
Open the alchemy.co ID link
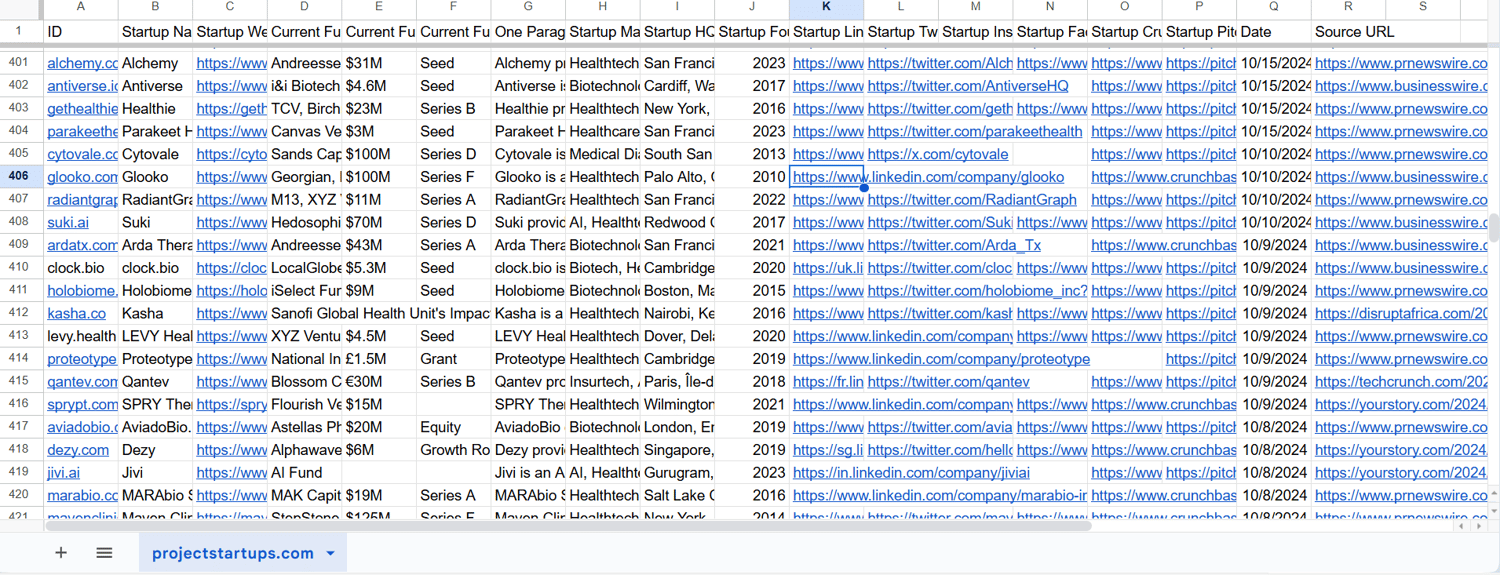(82, 63)
